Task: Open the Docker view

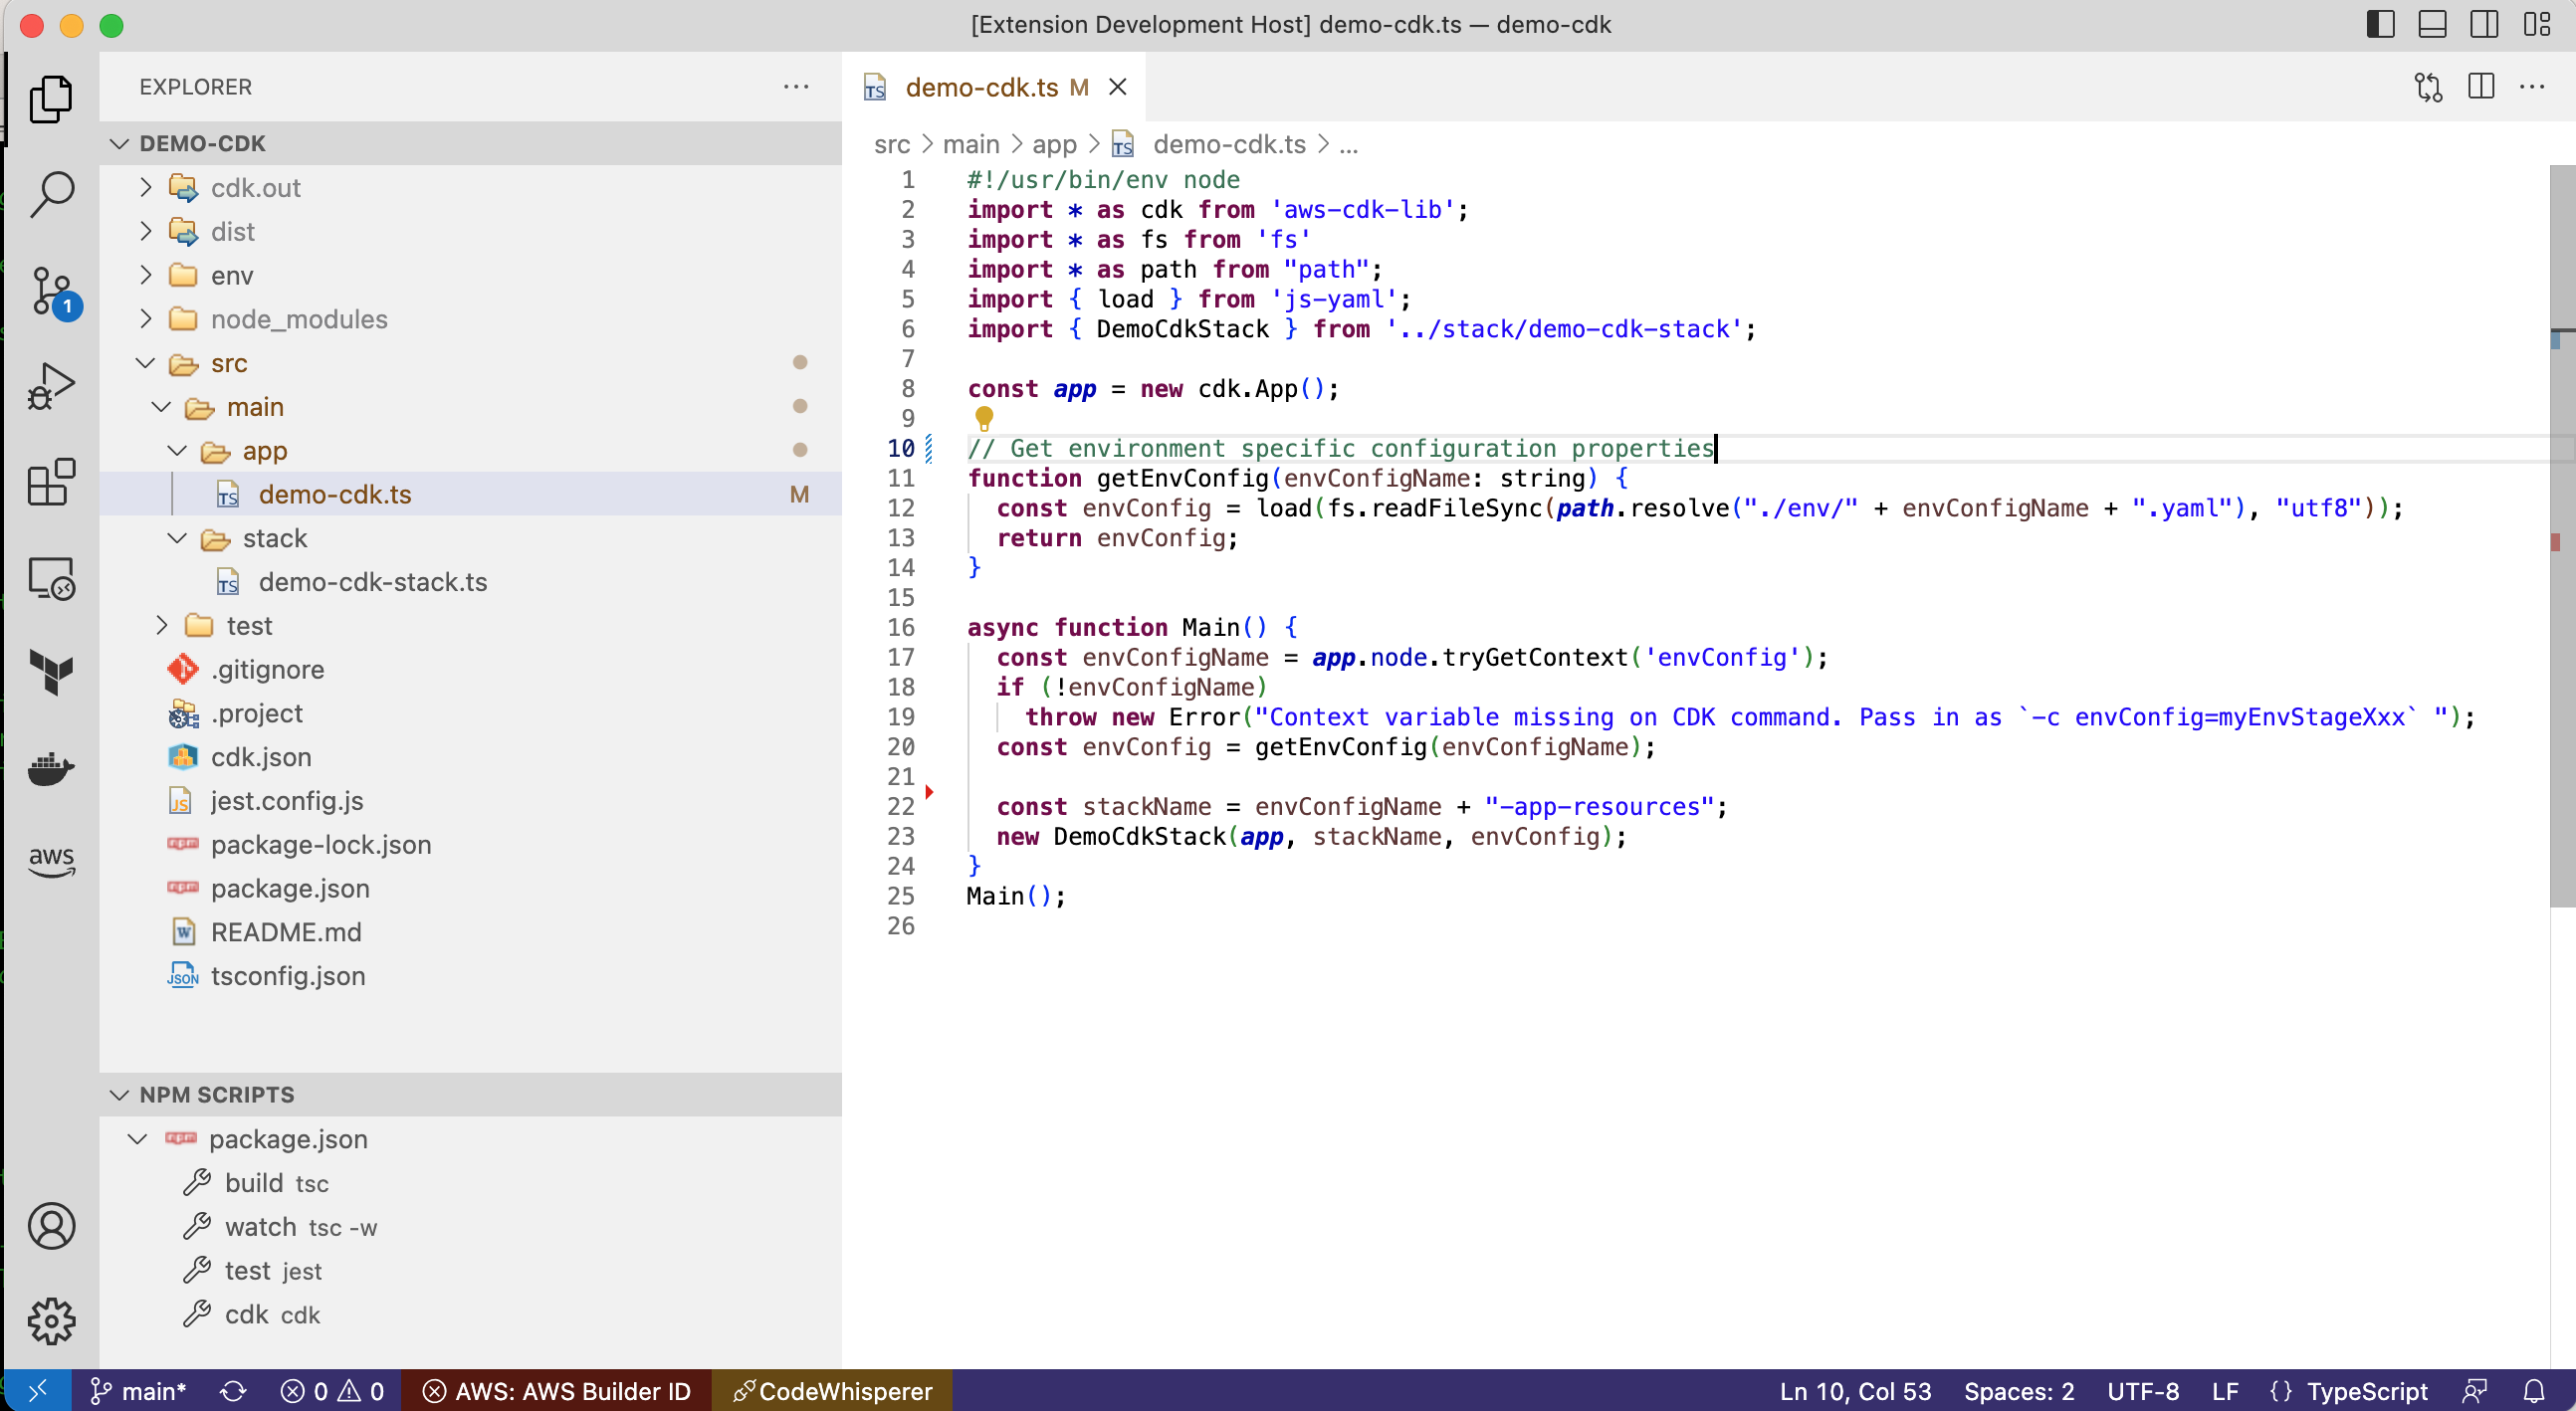Action: click(x=52, y=769)
